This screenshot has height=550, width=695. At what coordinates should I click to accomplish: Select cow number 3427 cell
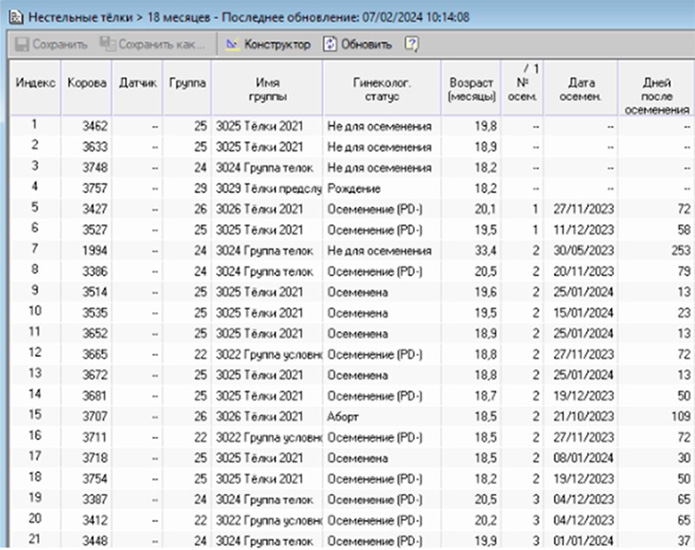[87, 209]
